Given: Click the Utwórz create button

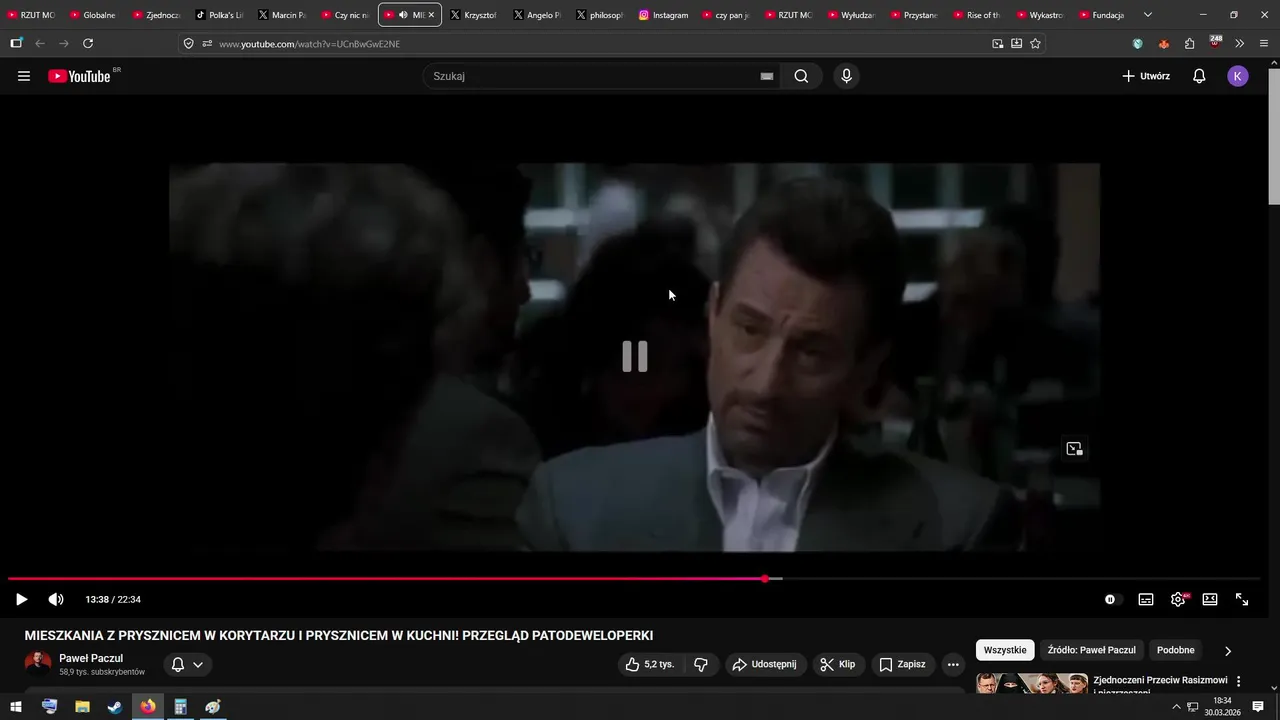Looking at the screenshot, I should [x=1146, y=76].
